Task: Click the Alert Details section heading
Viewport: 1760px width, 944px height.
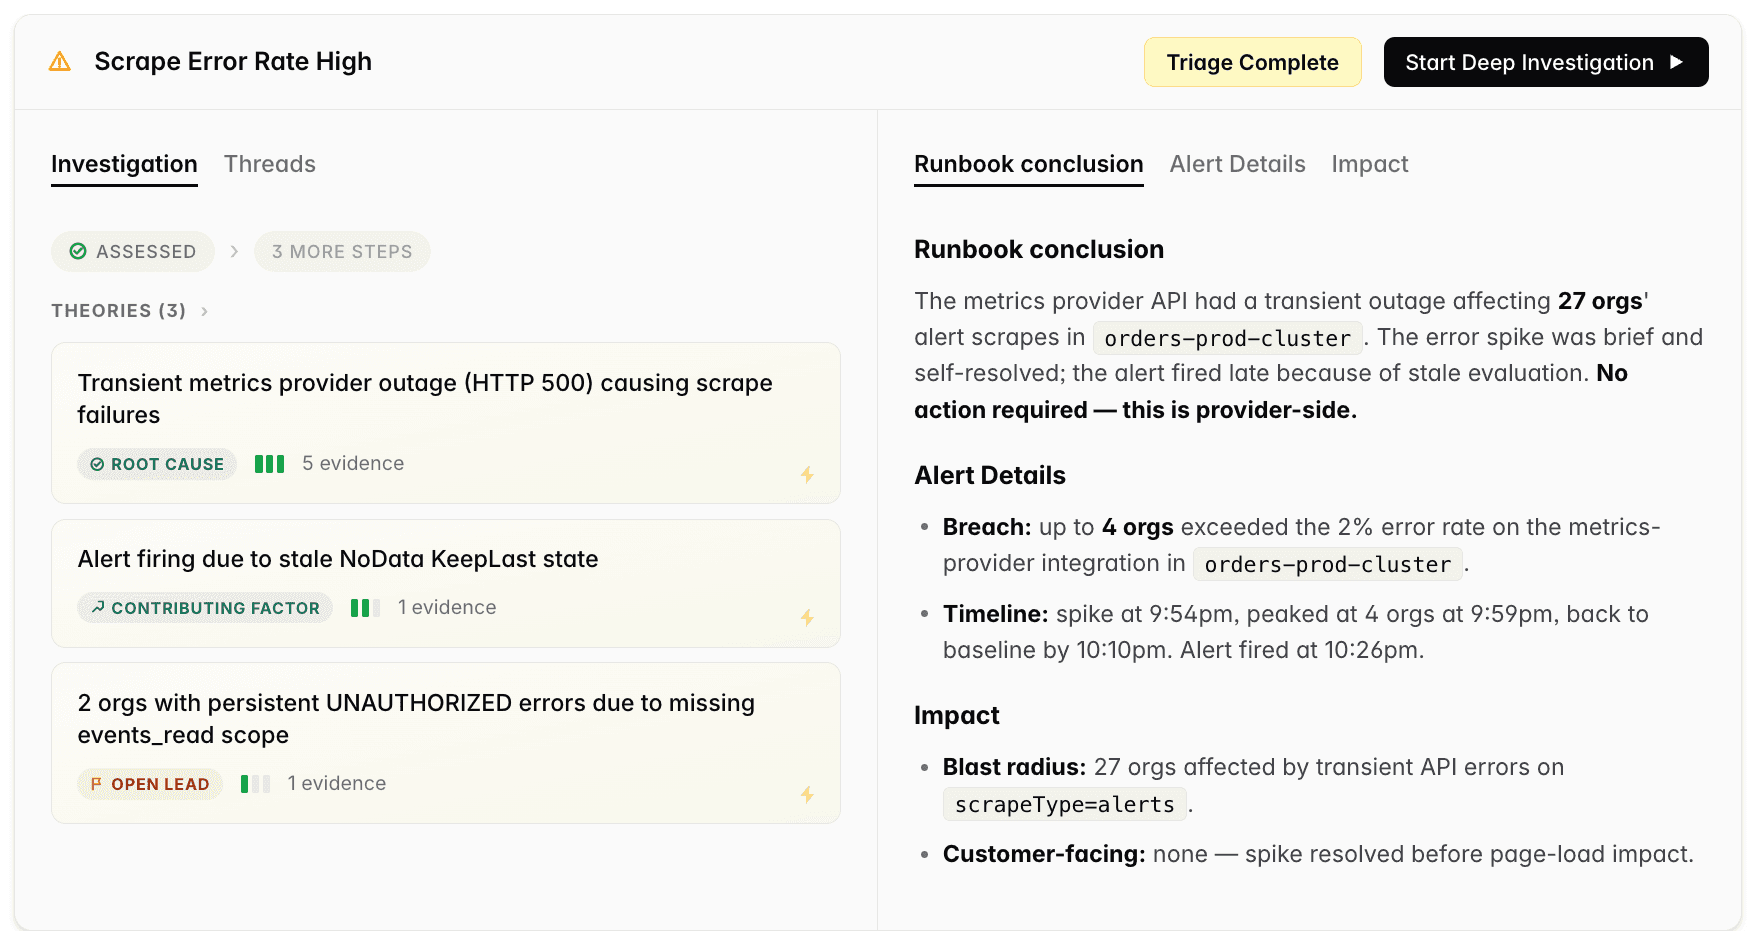Action: coord(990,475)
